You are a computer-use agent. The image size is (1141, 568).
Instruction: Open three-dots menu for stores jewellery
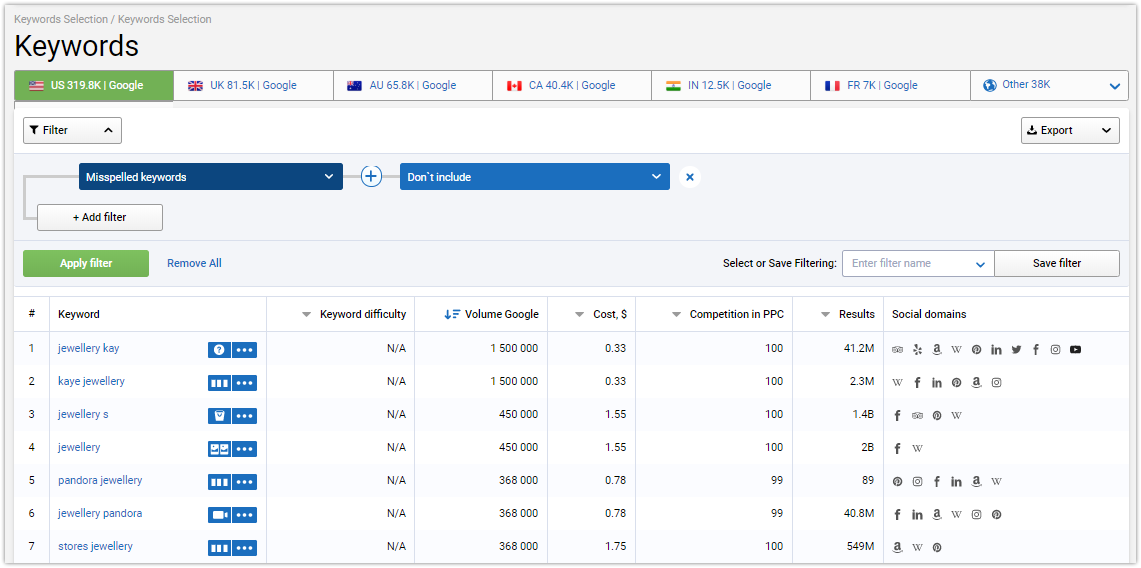244,548
